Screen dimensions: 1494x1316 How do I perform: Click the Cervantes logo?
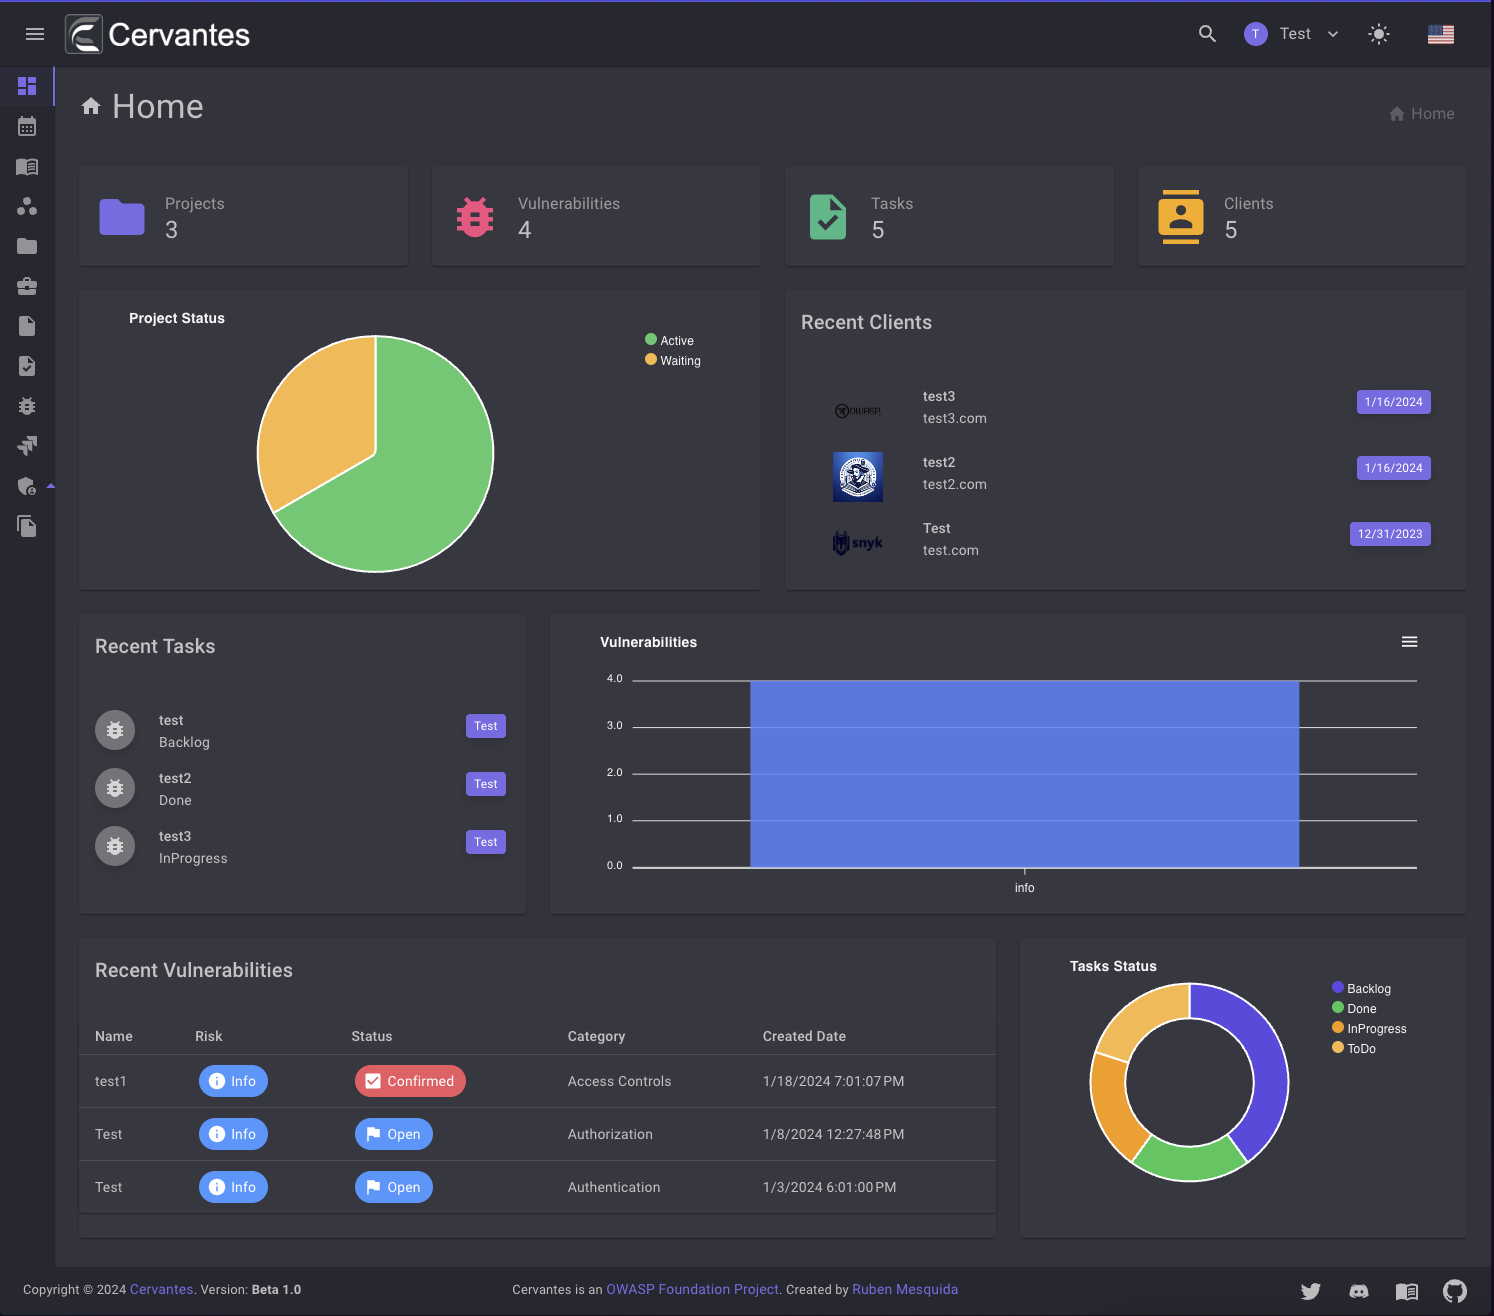158,34
